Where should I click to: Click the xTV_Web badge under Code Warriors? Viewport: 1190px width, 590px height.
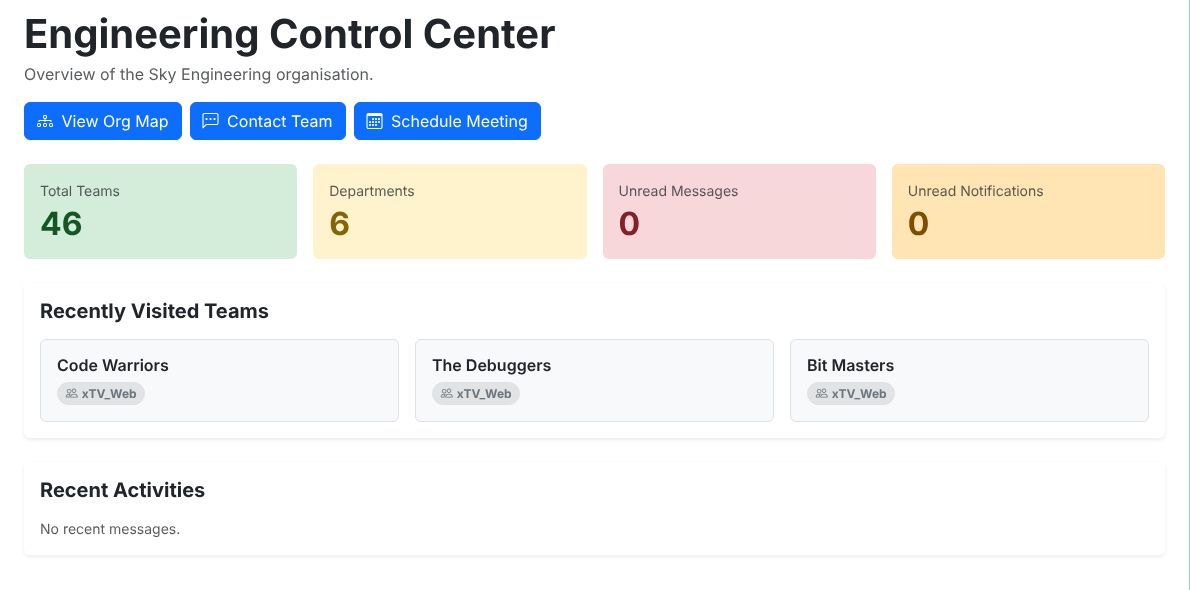(x=101, y=393)
